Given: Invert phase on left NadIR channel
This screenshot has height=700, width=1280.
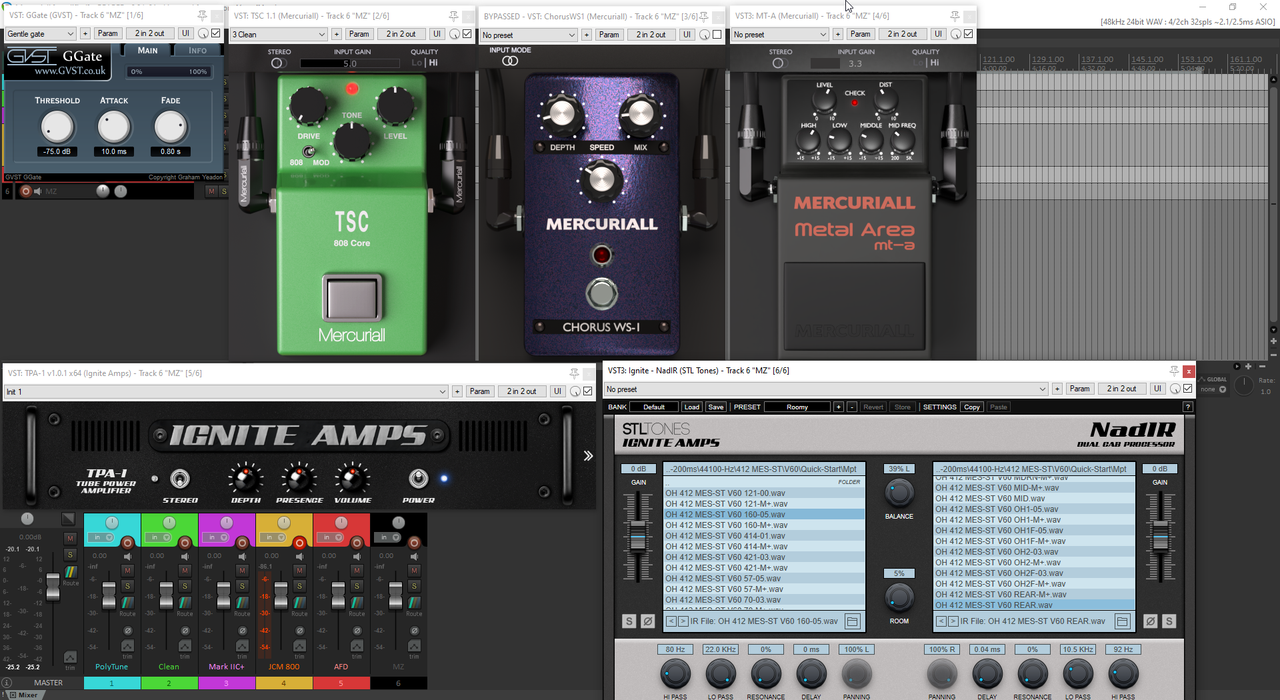Looking at the screenshot, I should 647,621.
